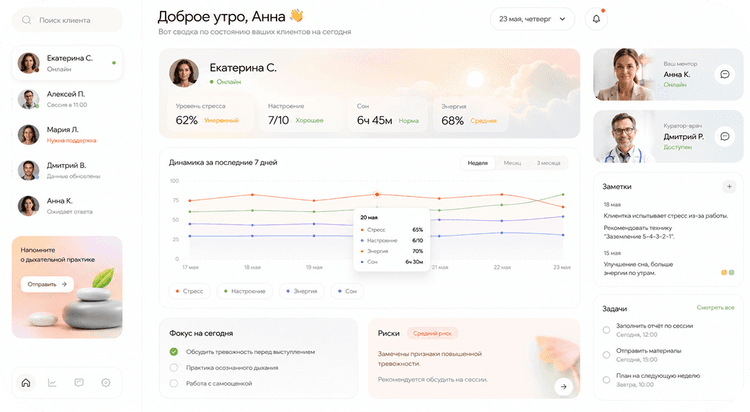Click the search magnifier icon
The height and width of the screenshot is (412, 750).
coord(26,20)
